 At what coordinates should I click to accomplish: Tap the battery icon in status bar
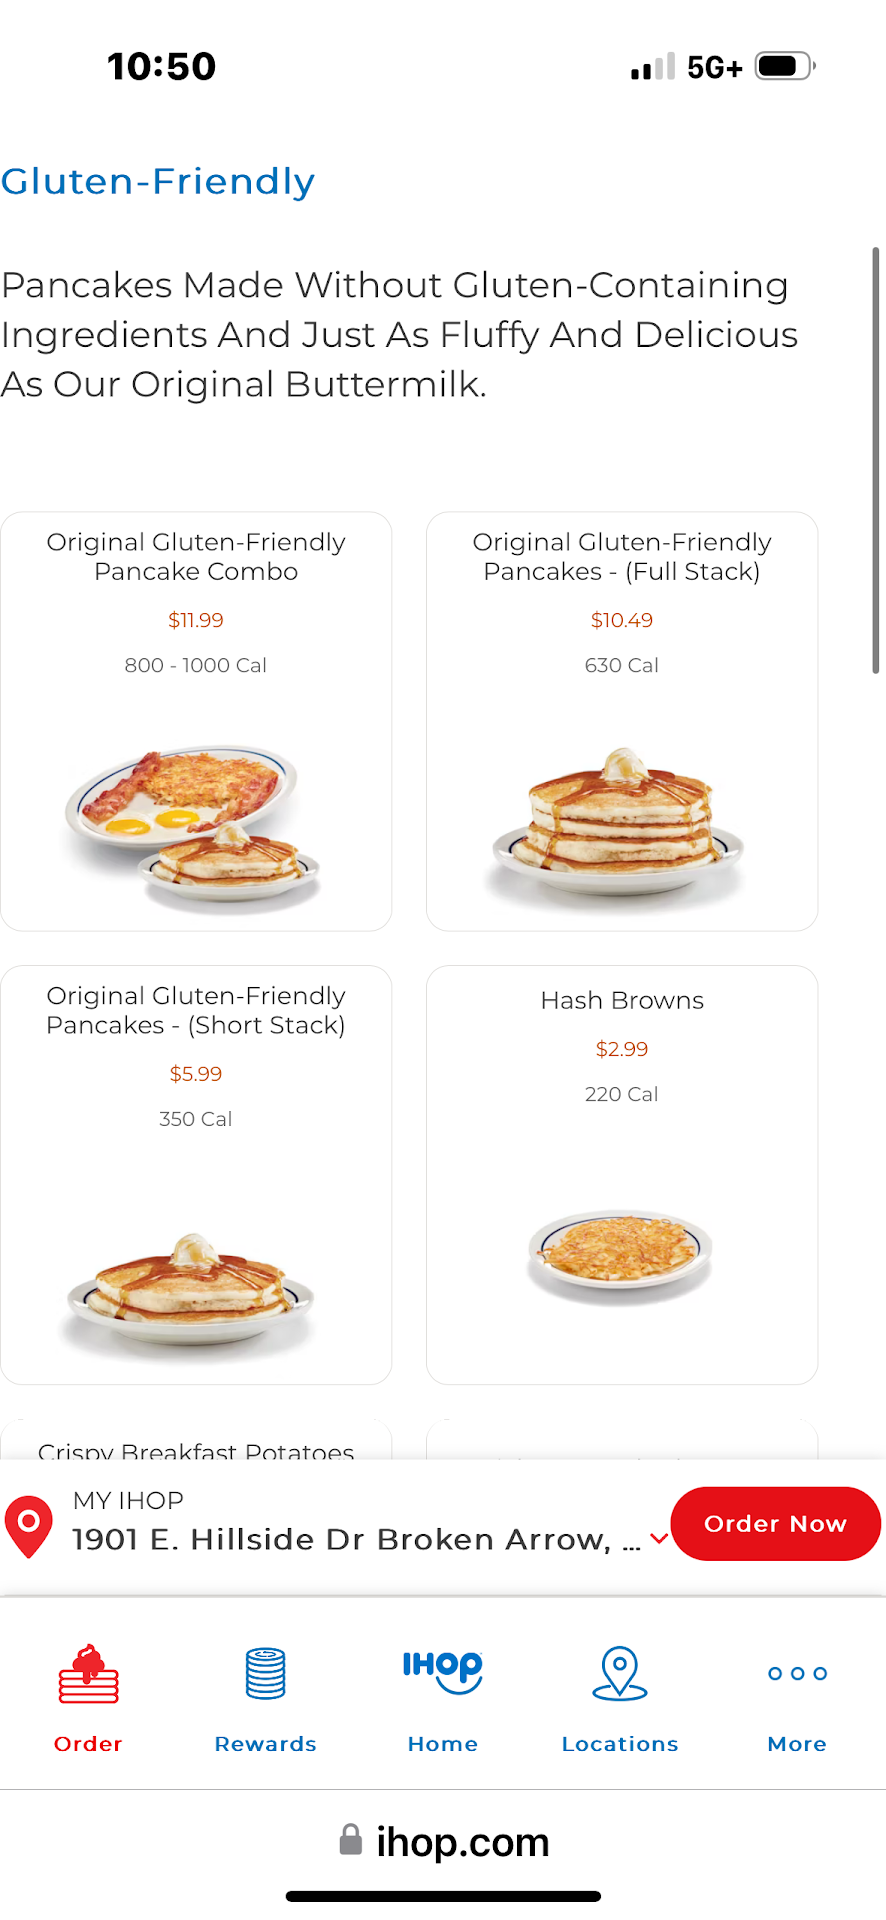click(x=784, y=67)
